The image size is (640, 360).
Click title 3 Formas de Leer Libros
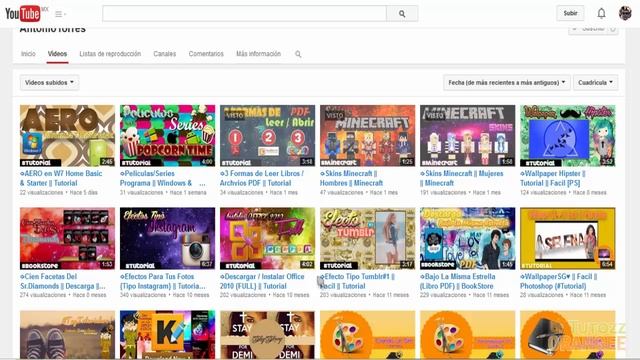pos(262,178)
